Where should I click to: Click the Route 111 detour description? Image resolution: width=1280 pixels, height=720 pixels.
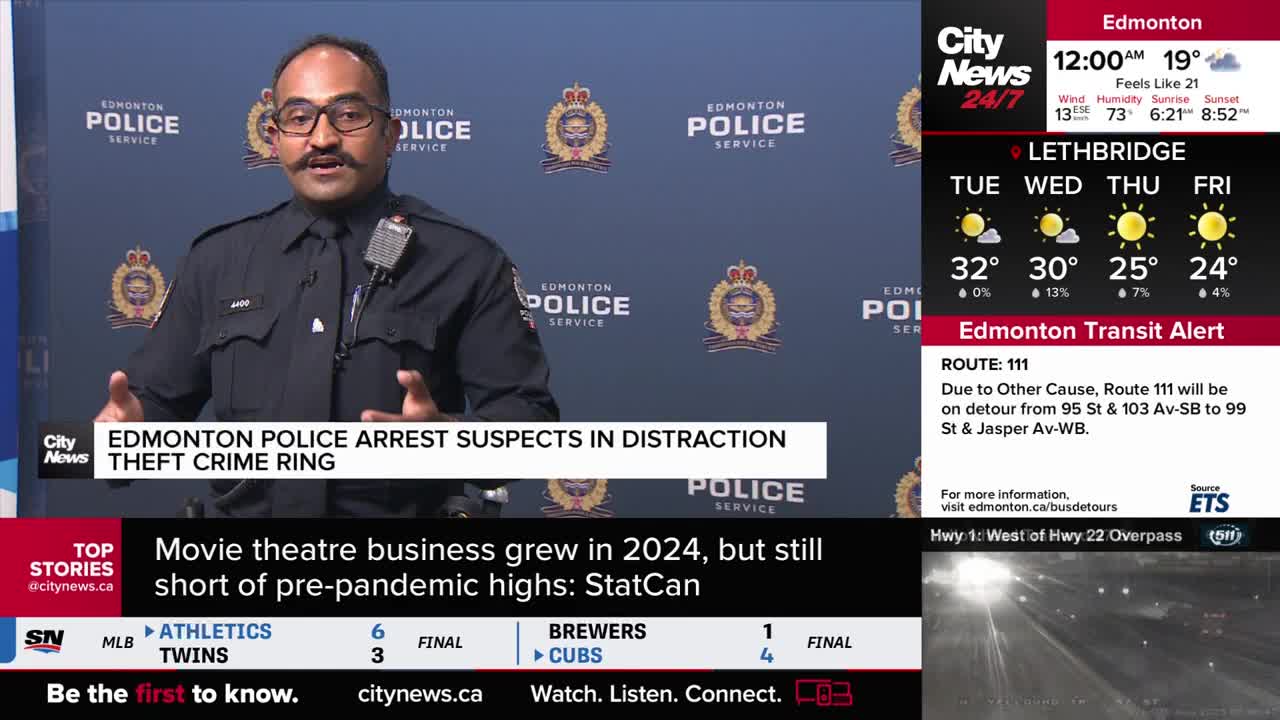point(1093,409)
